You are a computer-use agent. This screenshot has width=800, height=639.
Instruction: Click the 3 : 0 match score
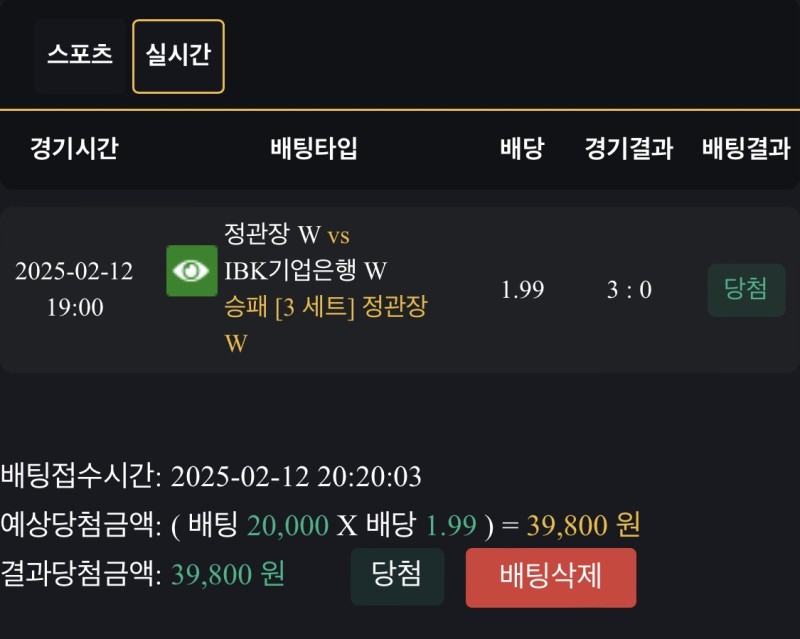629,290
